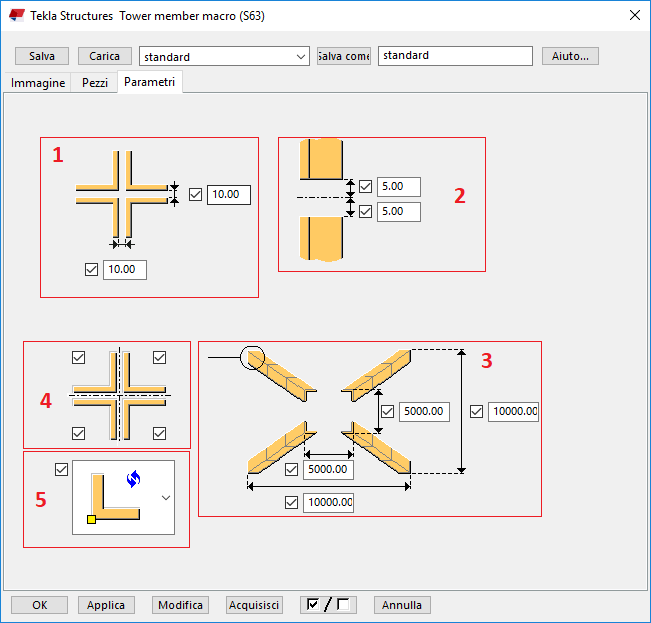Click the four-angle tower member diagram
The height and width of the screenshot is (623, 651).
tap(329, 410)
